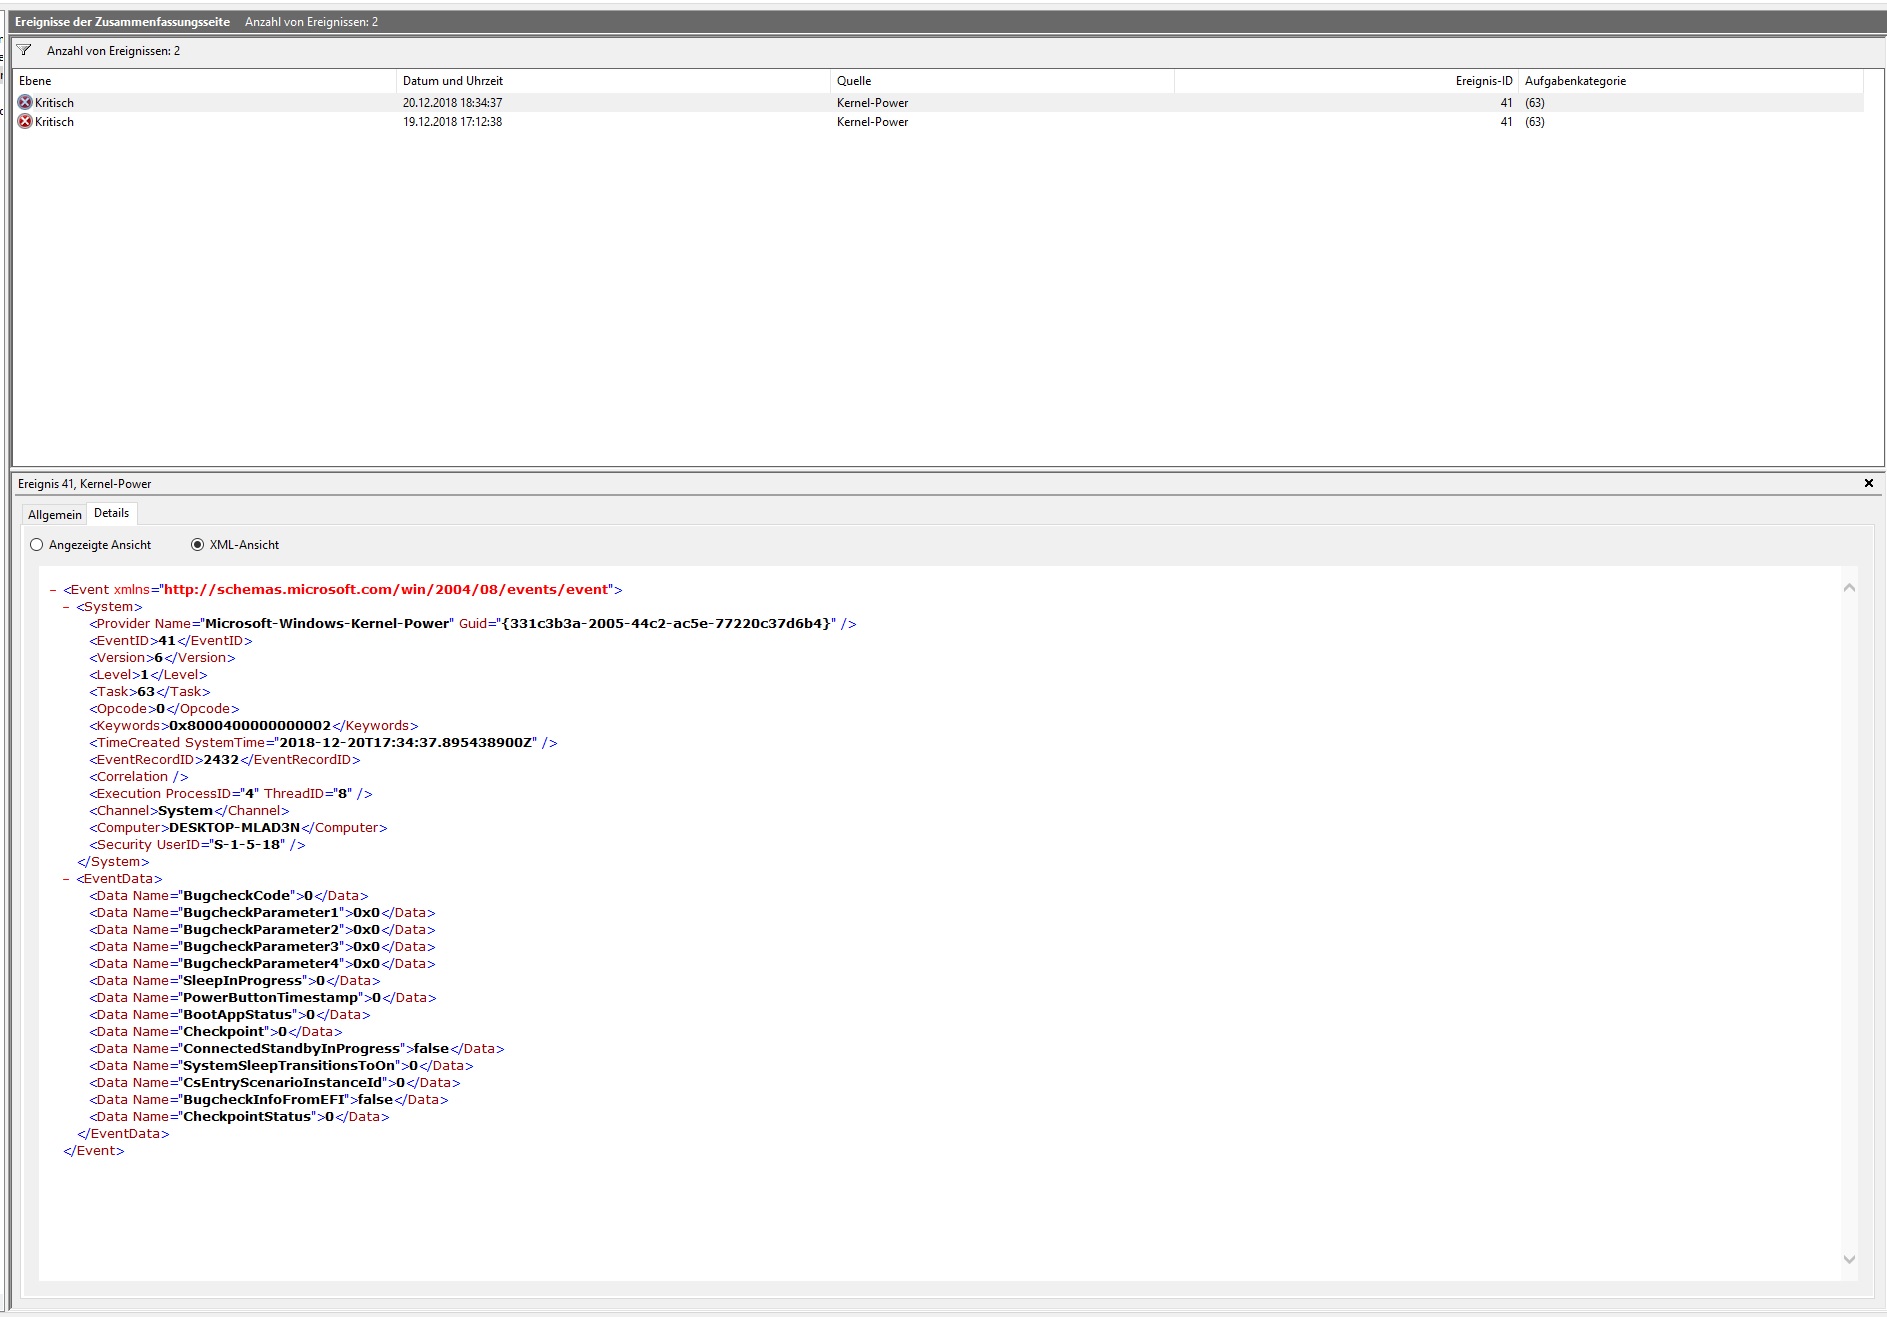Image resolution: width=1887 pixels, height=1317 pixels.
Task: Click the Ereignisse der Zusammenfassungsseite header
Action: click(x=122, y=22)
